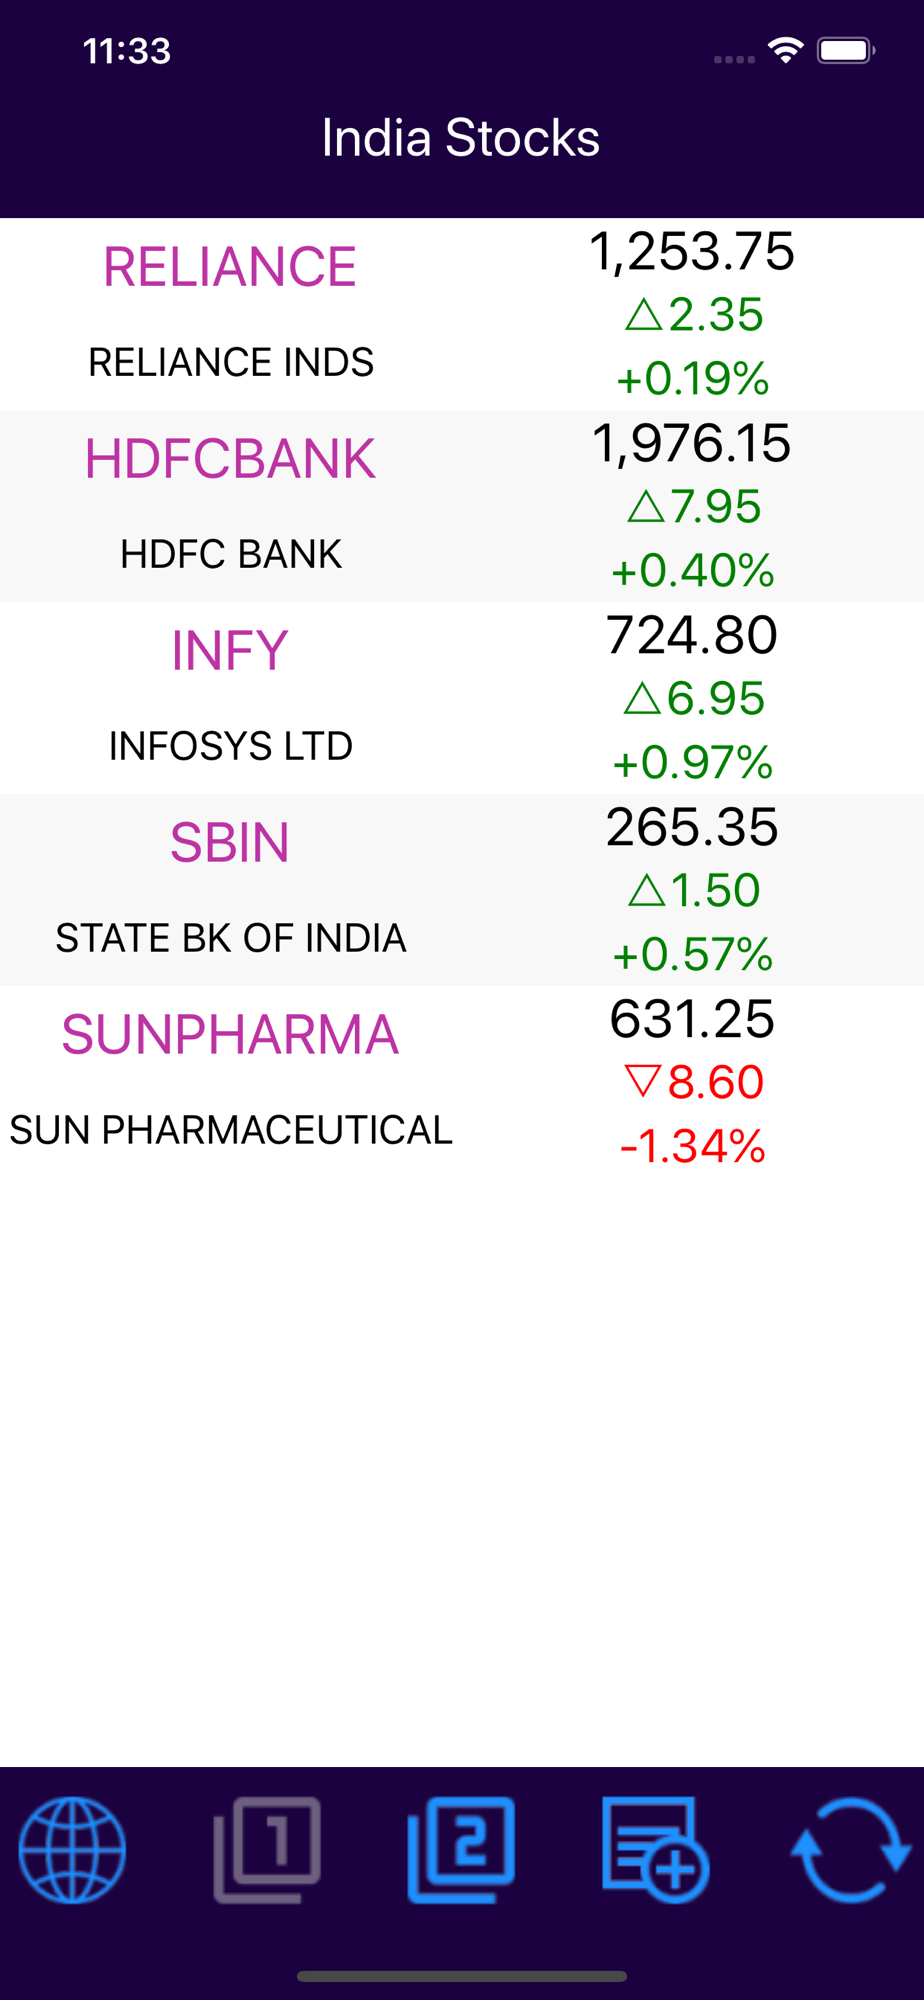Switch to watchlist 2 tab
Viewport: 924px width, 2000px height.
(461, 1849)
